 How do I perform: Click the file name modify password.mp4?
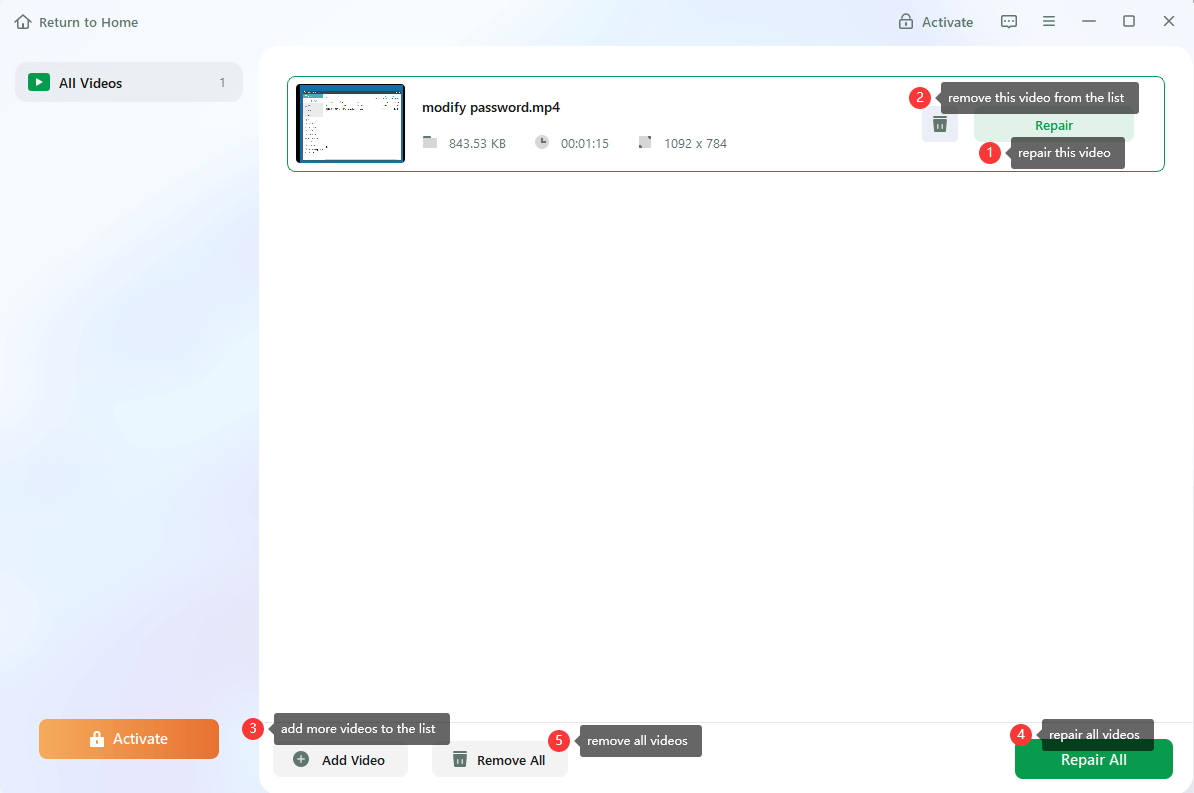point(491,107)
